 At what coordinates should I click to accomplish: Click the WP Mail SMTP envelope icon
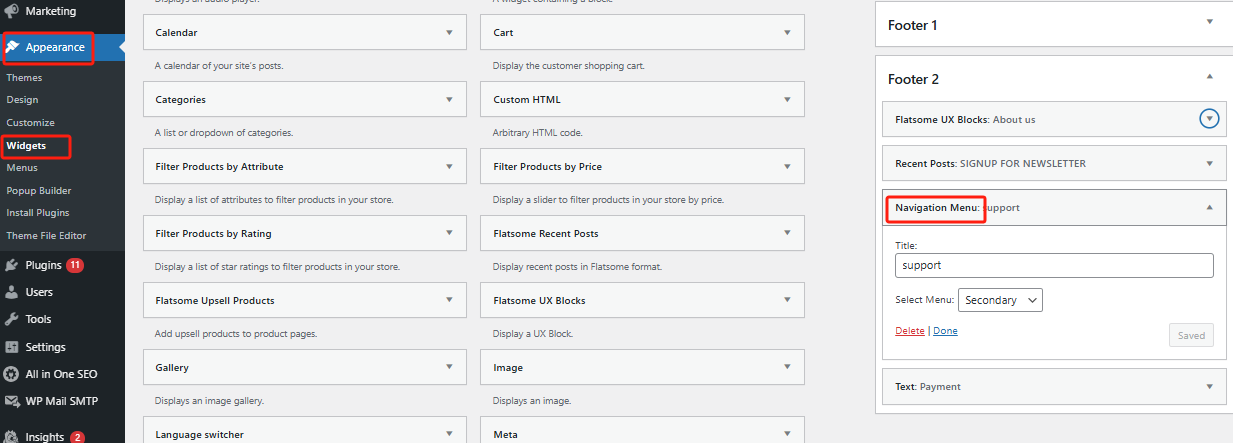[12, 401]
